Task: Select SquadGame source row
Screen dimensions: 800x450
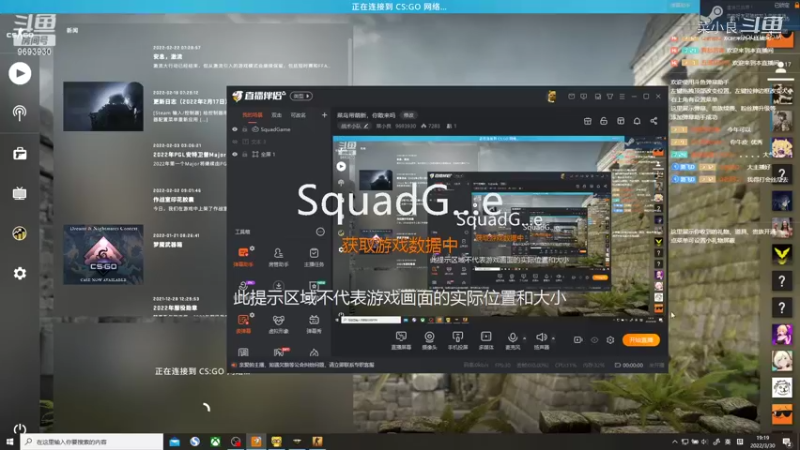Action: tap(279, 130)
